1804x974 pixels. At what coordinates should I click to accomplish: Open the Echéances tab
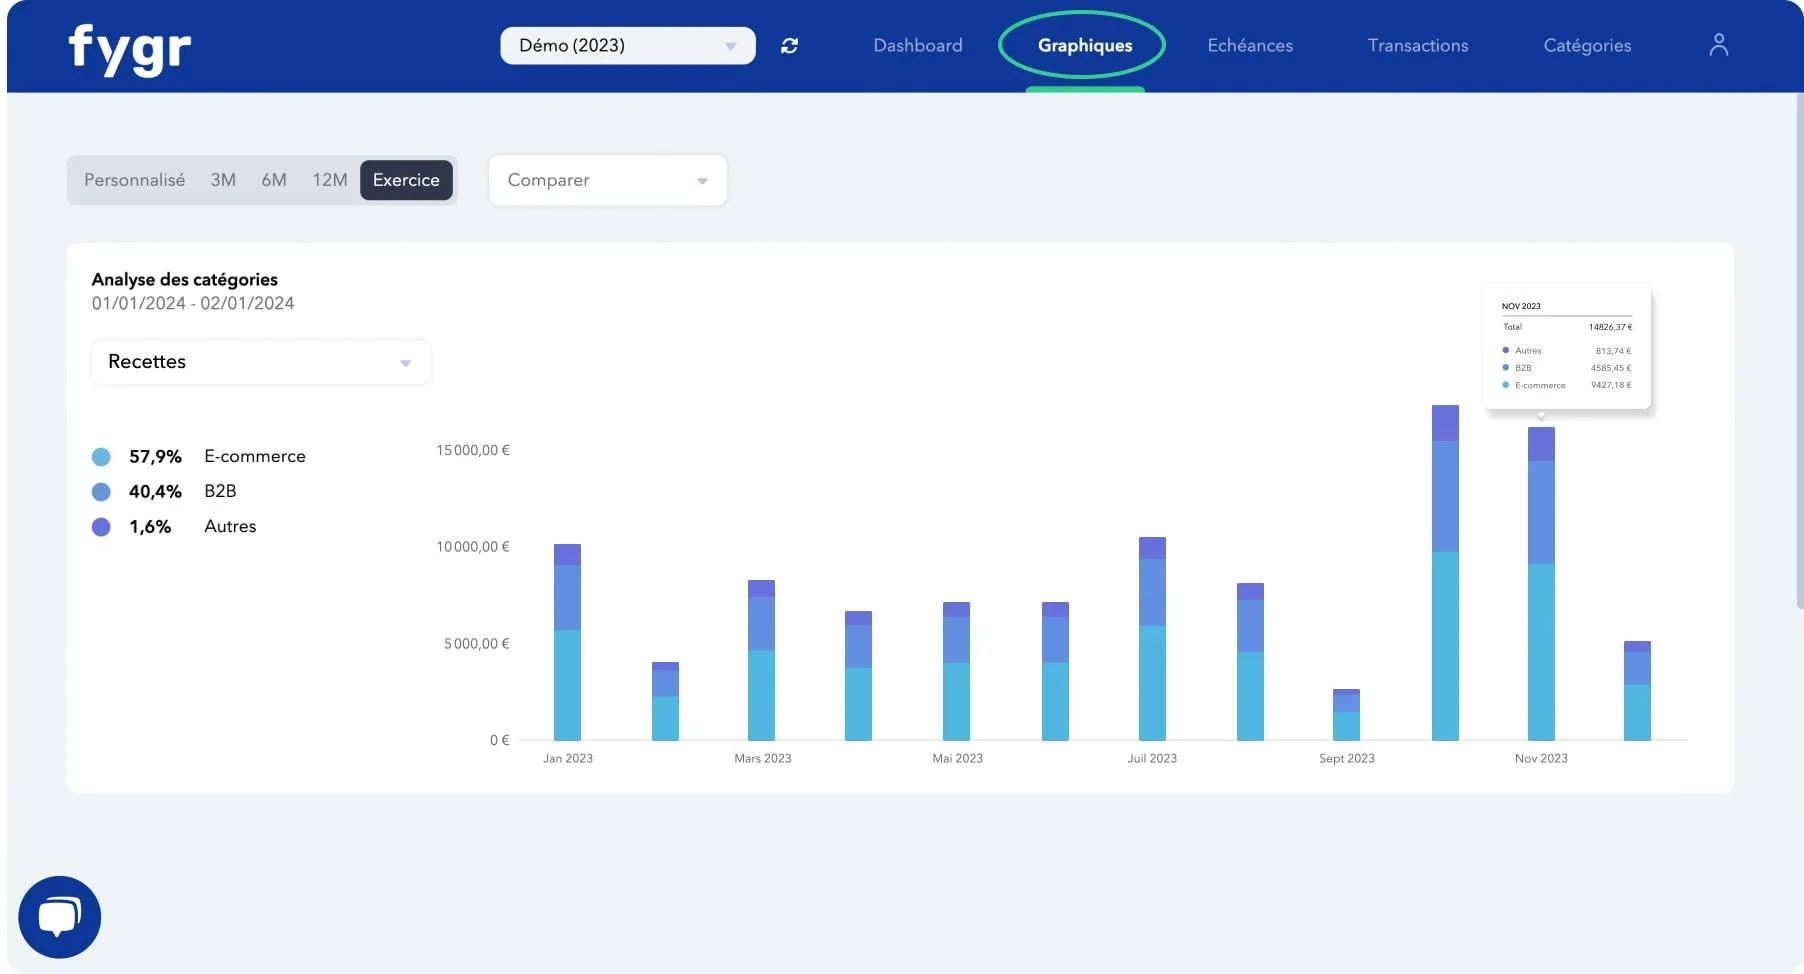pos(1250,46)
